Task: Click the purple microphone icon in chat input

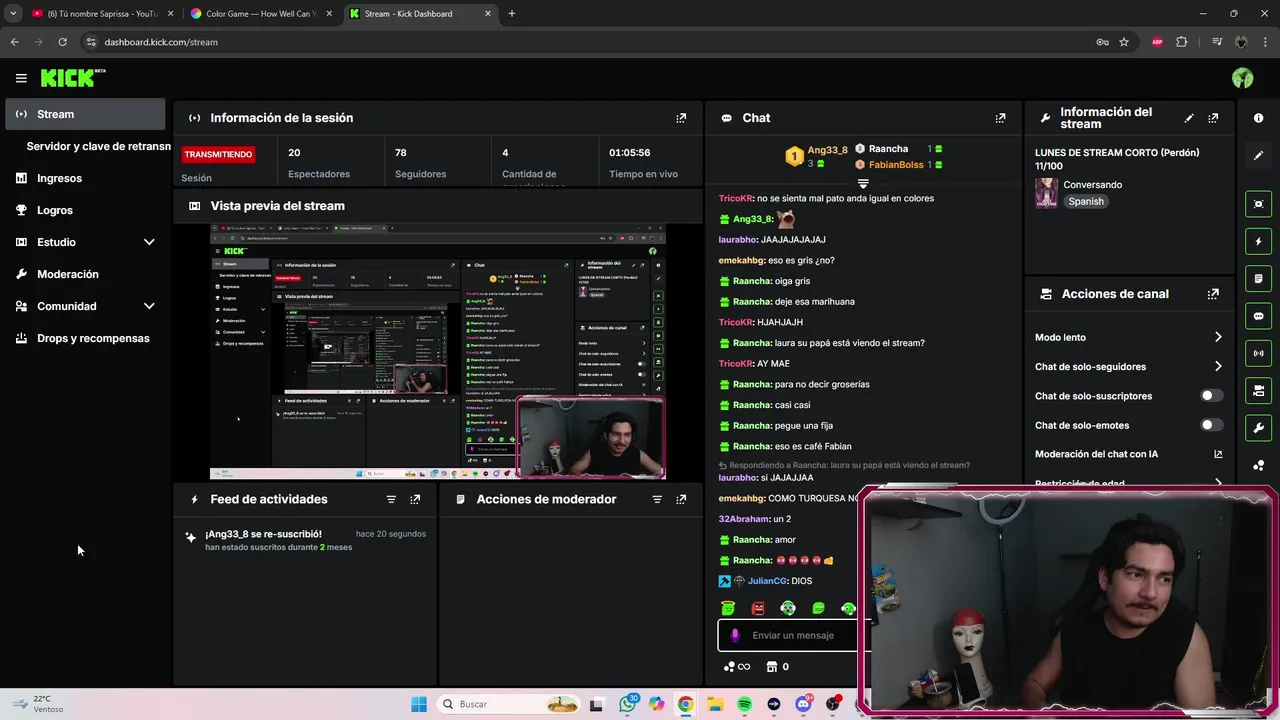Action: tap(735, 635)
